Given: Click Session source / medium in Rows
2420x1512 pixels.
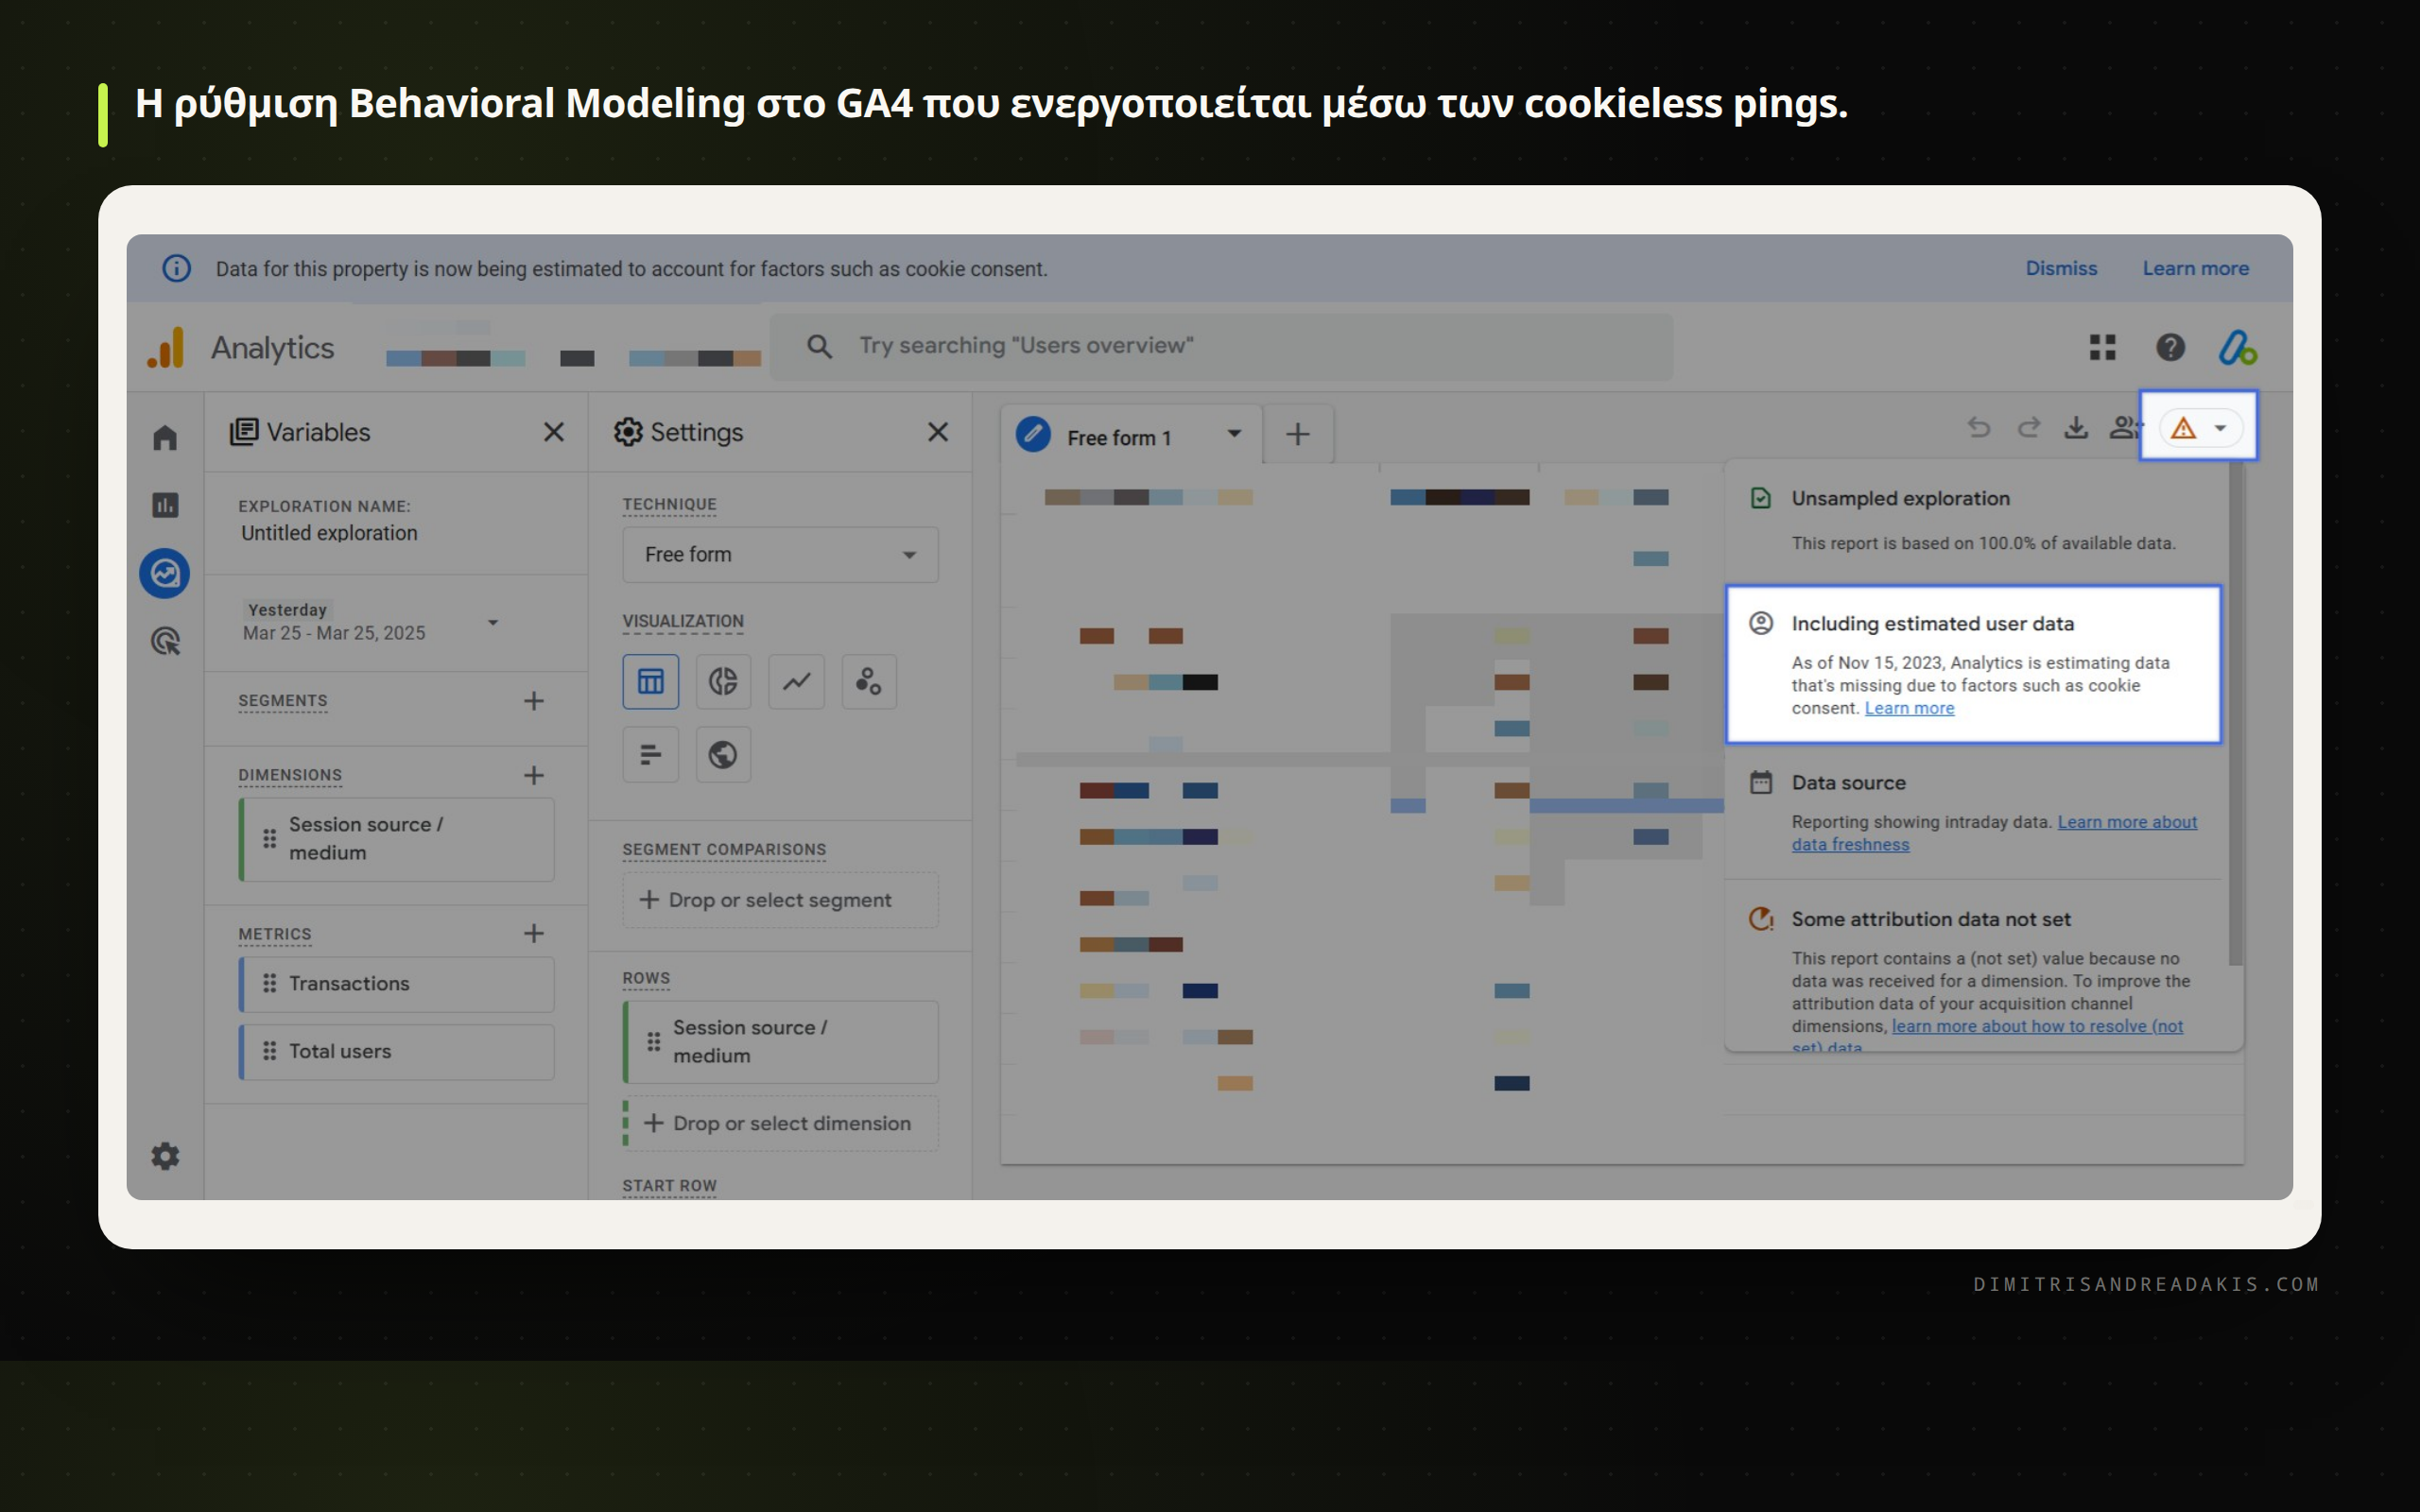Looking at the screenshot, I should point(780,1042).
